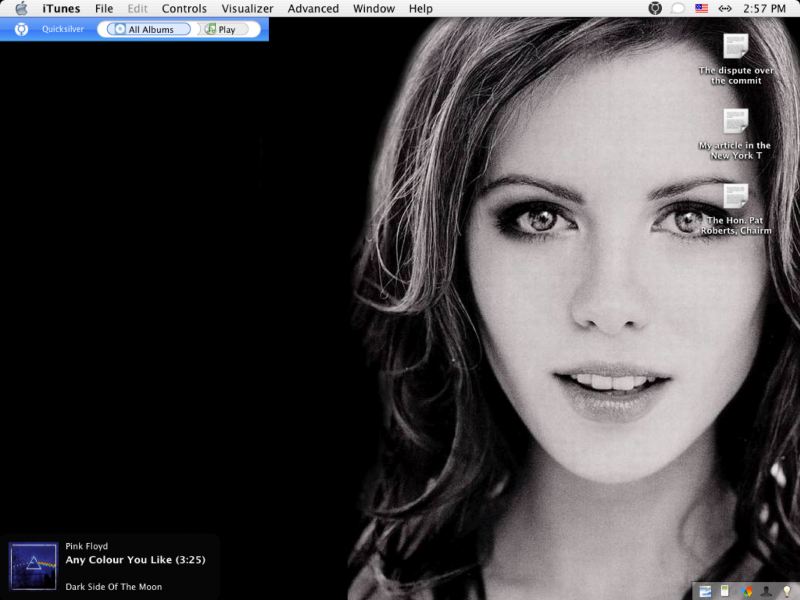
Task: Open the Apple menu
Action: [x=21, y=8]
